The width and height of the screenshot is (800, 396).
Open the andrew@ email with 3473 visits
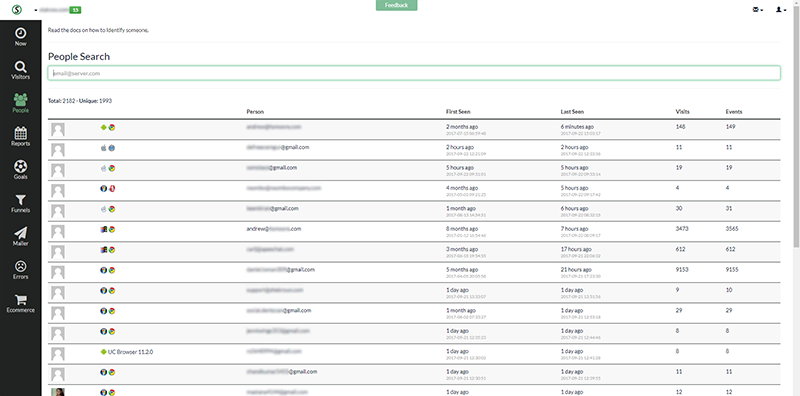274,229
